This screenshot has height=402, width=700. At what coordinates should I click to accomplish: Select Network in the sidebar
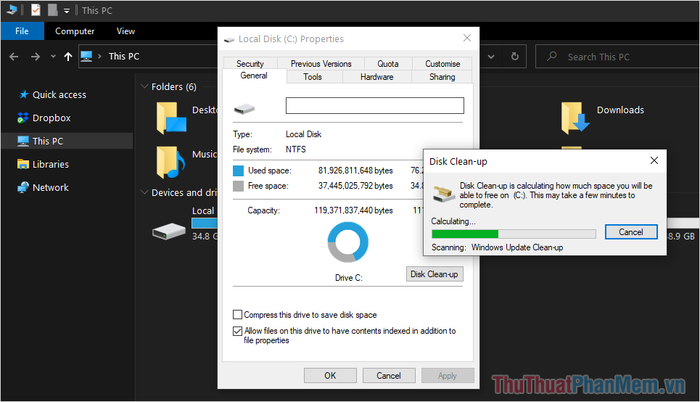click(50, 188)
